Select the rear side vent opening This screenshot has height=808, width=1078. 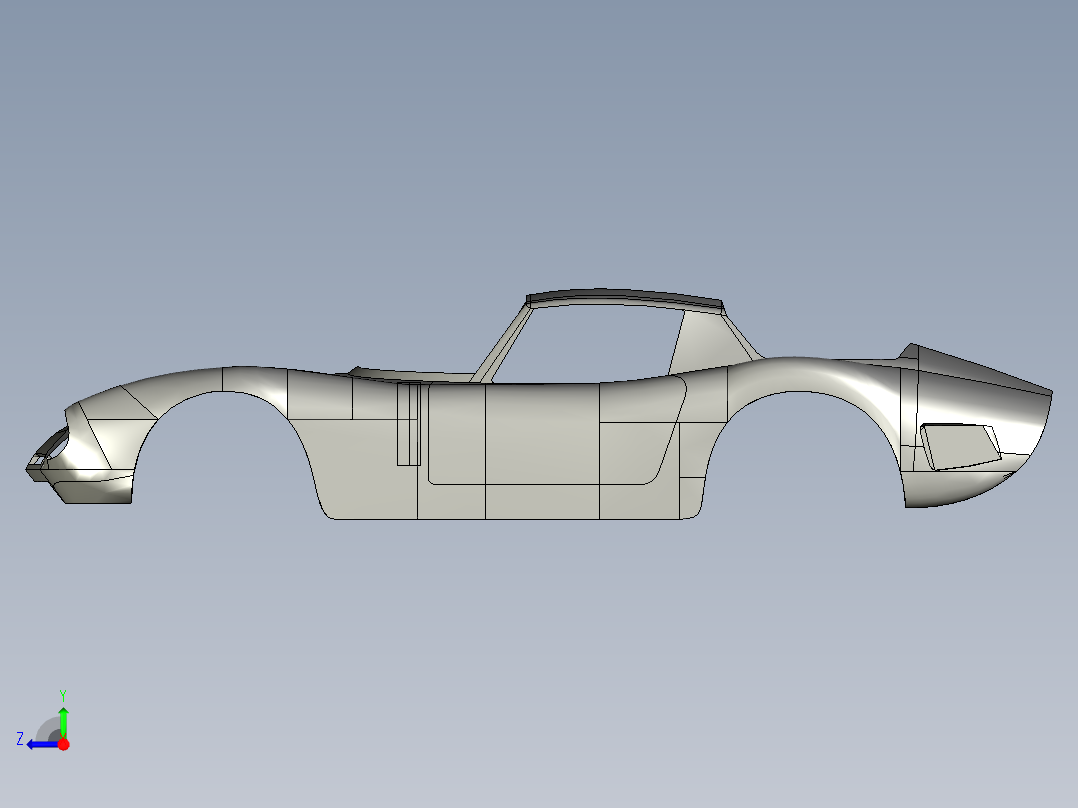click(x=960, y=447)
